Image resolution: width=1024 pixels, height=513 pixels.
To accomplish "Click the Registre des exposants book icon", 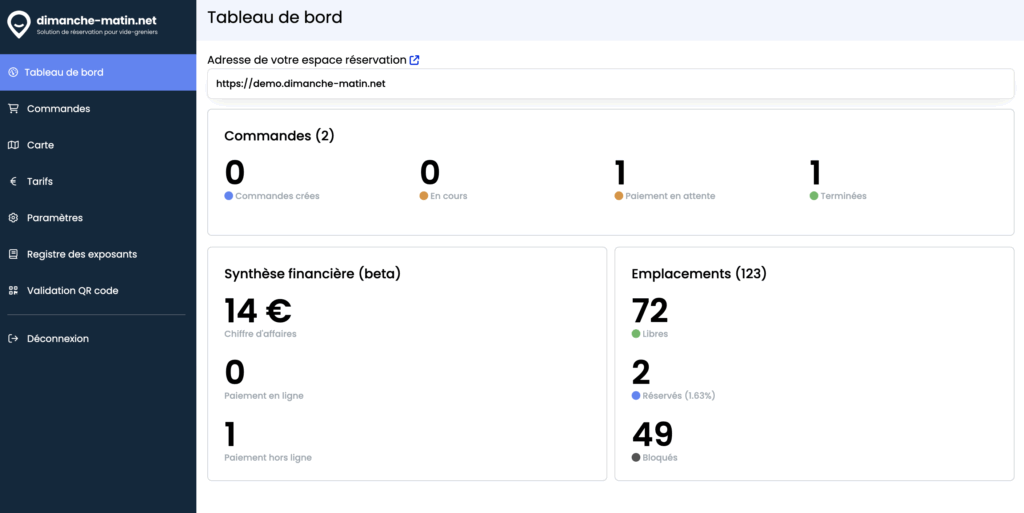I will coord(13,255).
